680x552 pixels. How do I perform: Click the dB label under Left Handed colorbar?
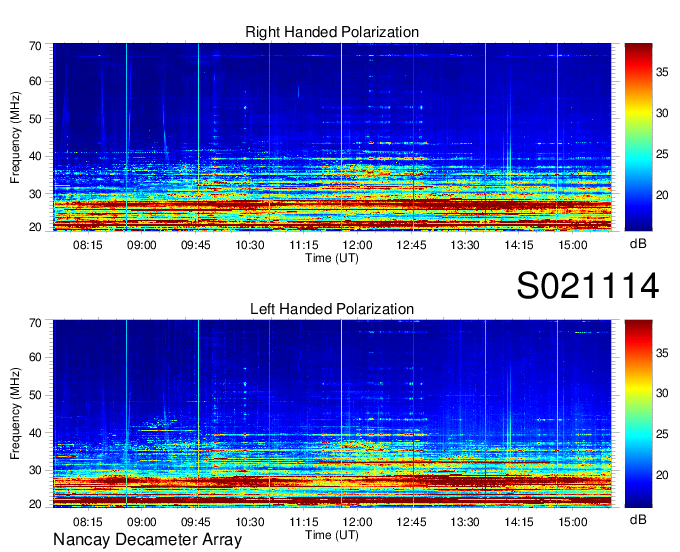[638, 519]
